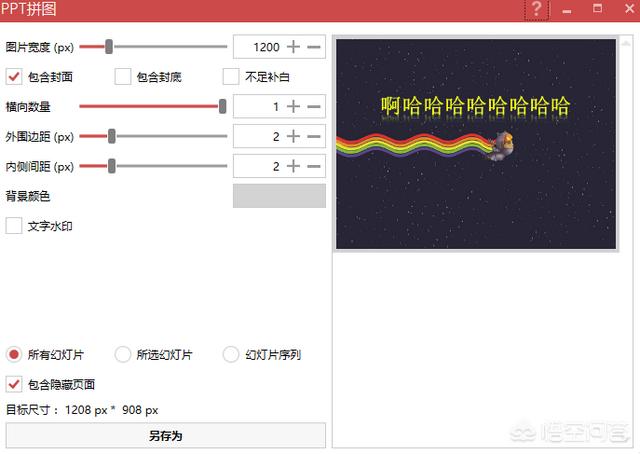640x454 pixels.
Task: Increase 内侧间距 with the plus icon
Action: [293, 166]
